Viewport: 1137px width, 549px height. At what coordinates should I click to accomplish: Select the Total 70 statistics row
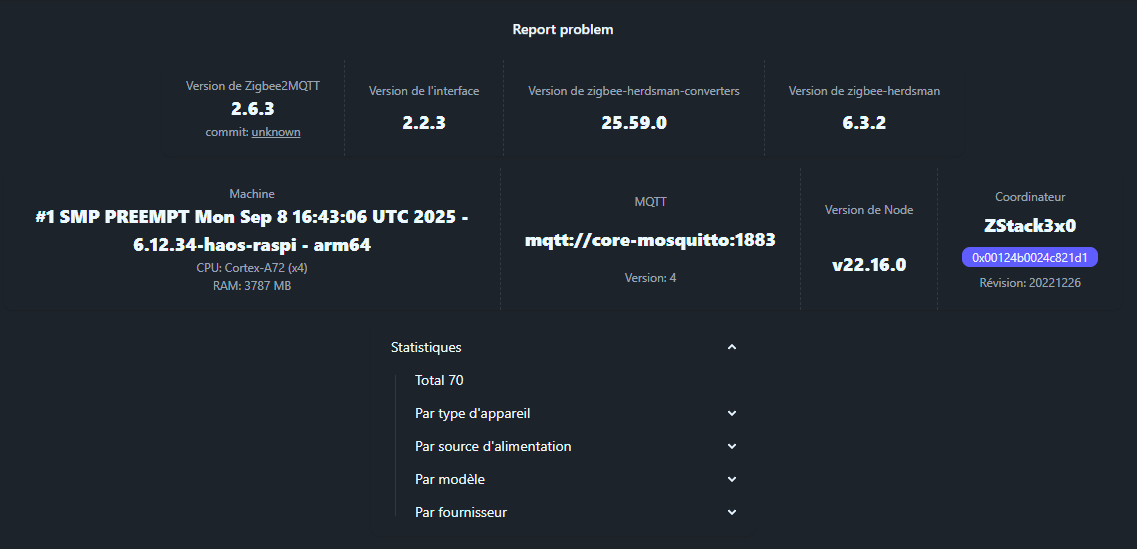439,380
